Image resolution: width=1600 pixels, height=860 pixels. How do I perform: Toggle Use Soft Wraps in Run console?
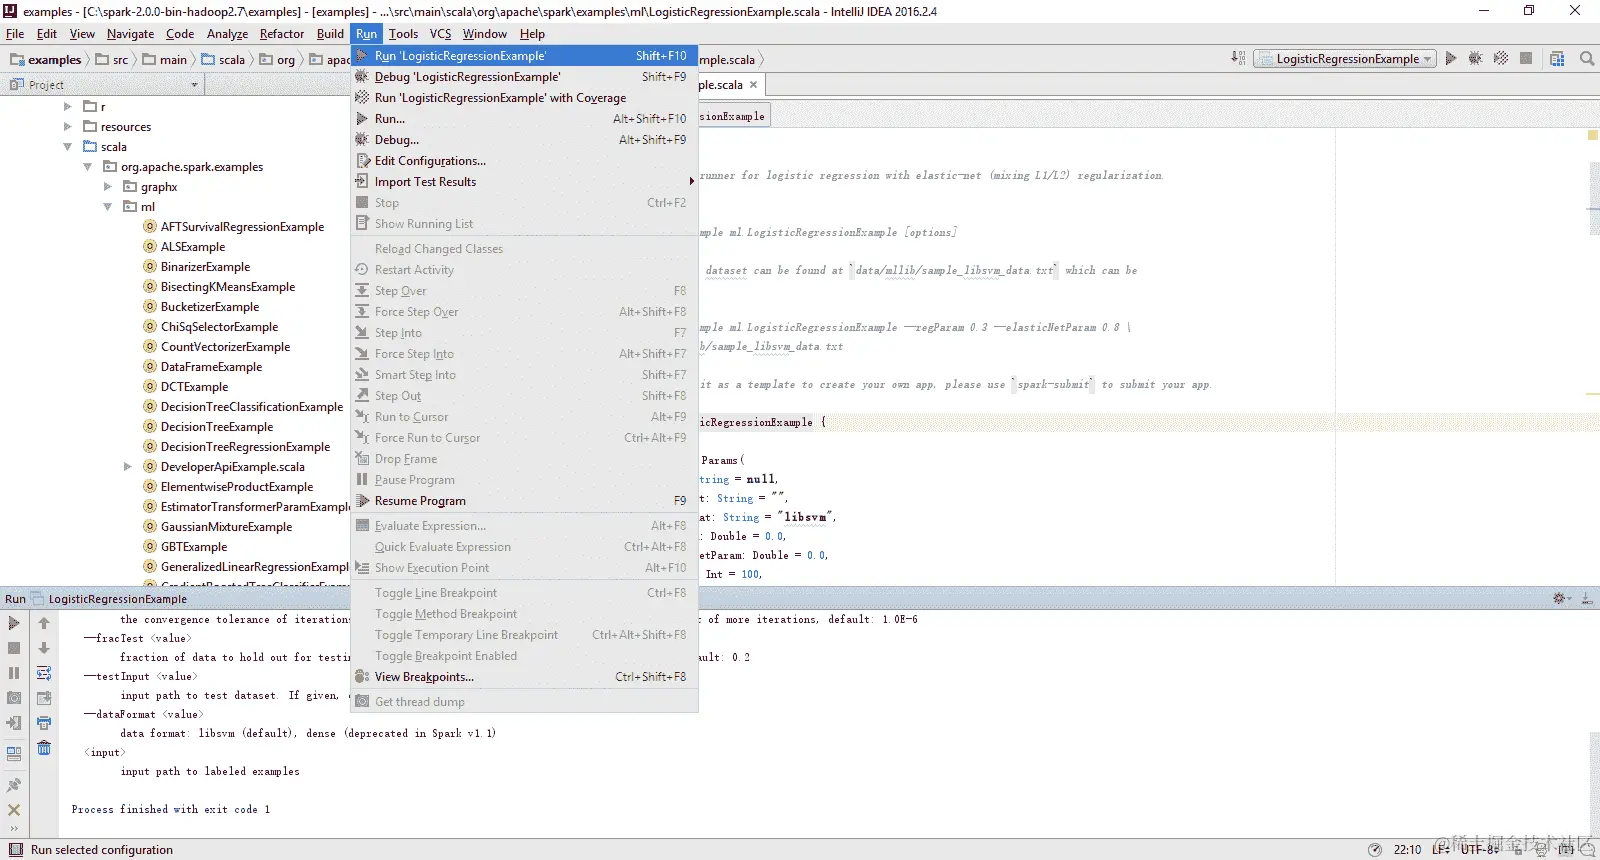pos(44,673)
